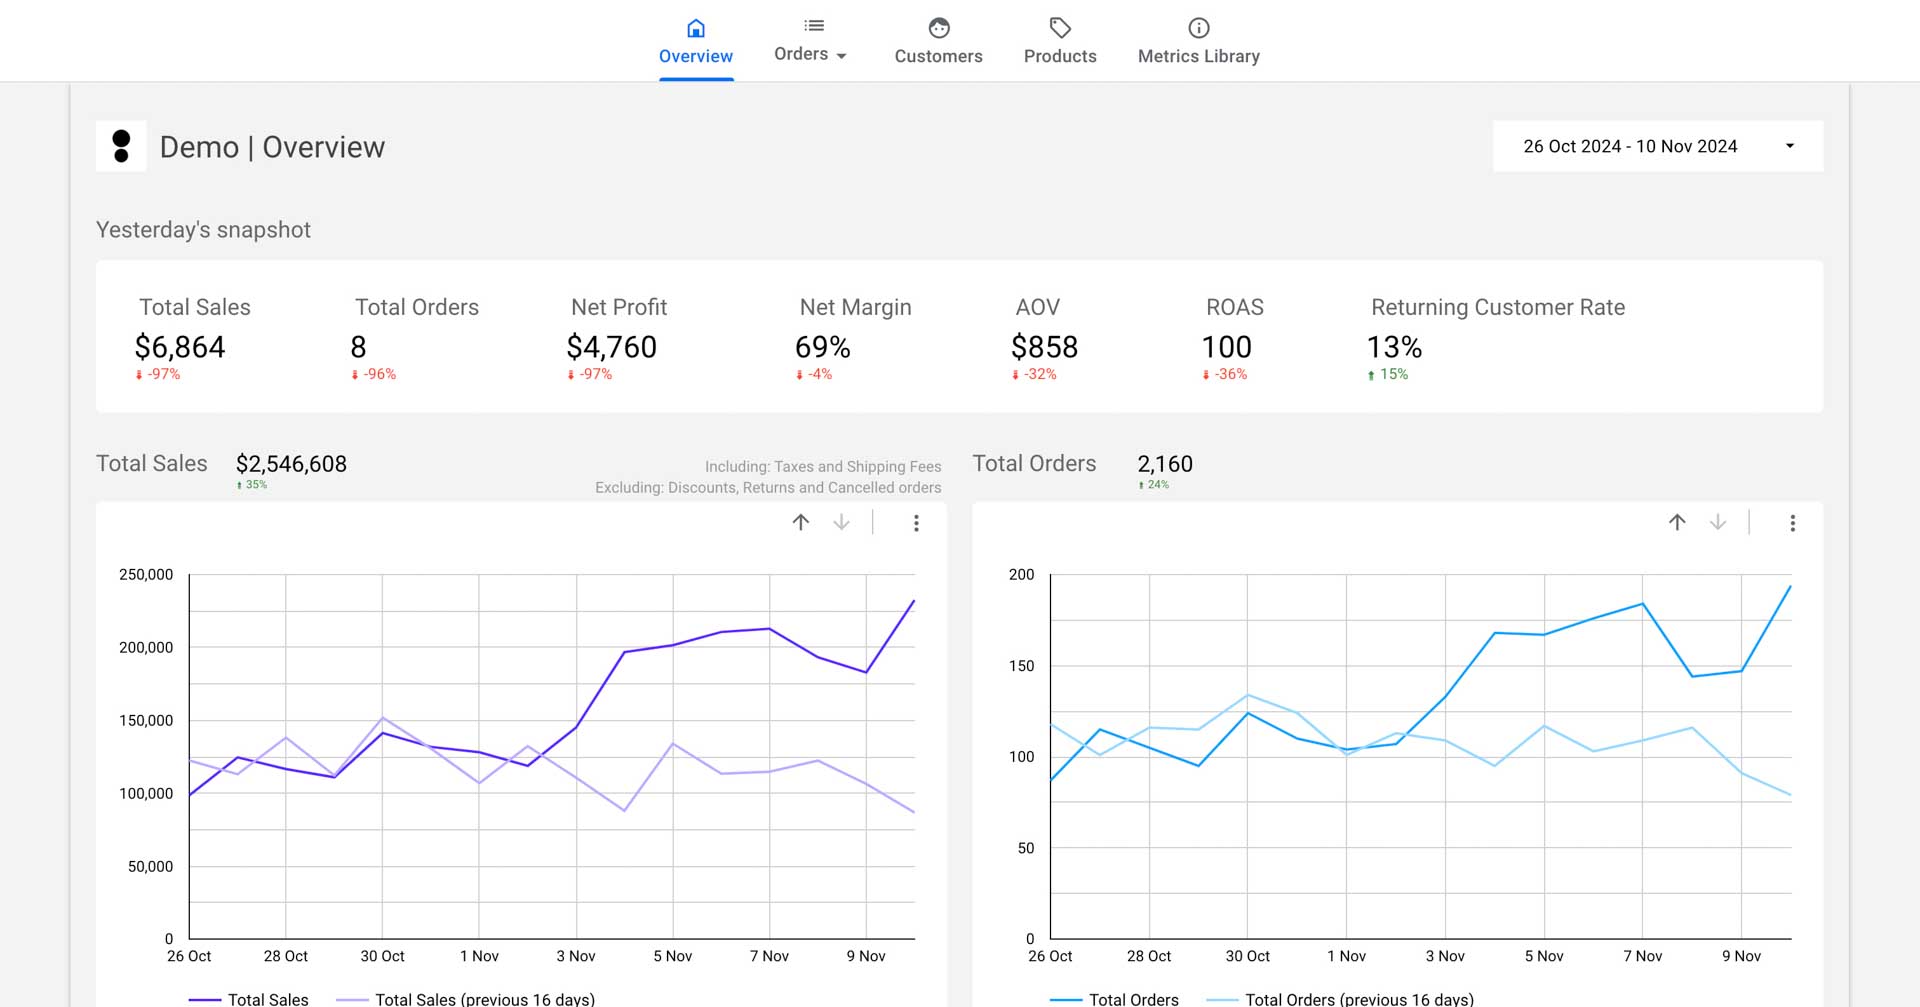The height and width of the screenshot is (1007, 1920).
Task: Click the ROAS value 100
Action: (x=1226, y=347)
